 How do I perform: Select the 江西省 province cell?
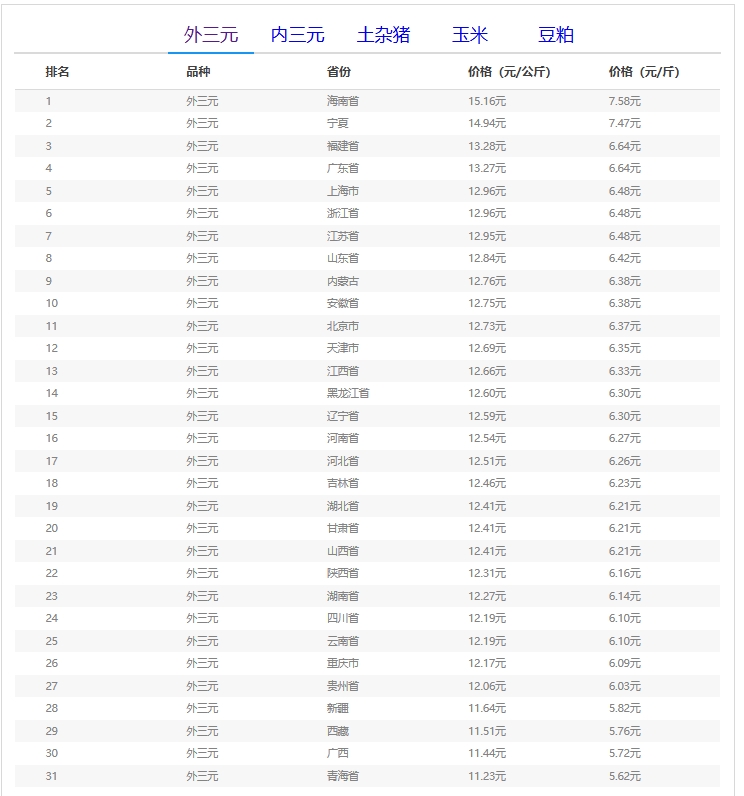pyautogui.click(x=343, y=371)
